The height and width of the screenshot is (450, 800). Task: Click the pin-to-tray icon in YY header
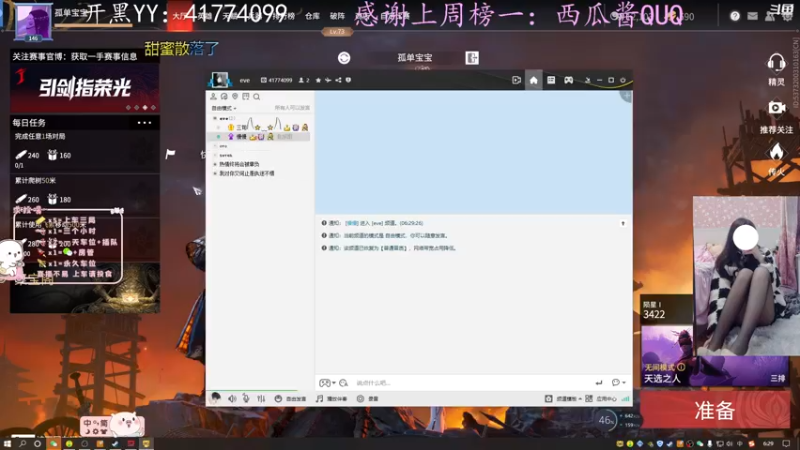(x=587, y=80)
